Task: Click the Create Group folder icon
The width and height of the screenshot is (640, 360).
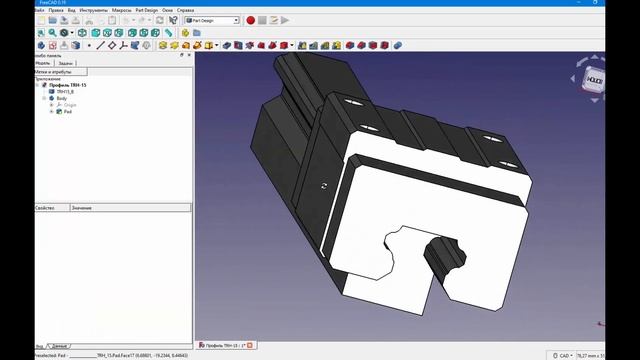Action: click(x=197, y=33)
